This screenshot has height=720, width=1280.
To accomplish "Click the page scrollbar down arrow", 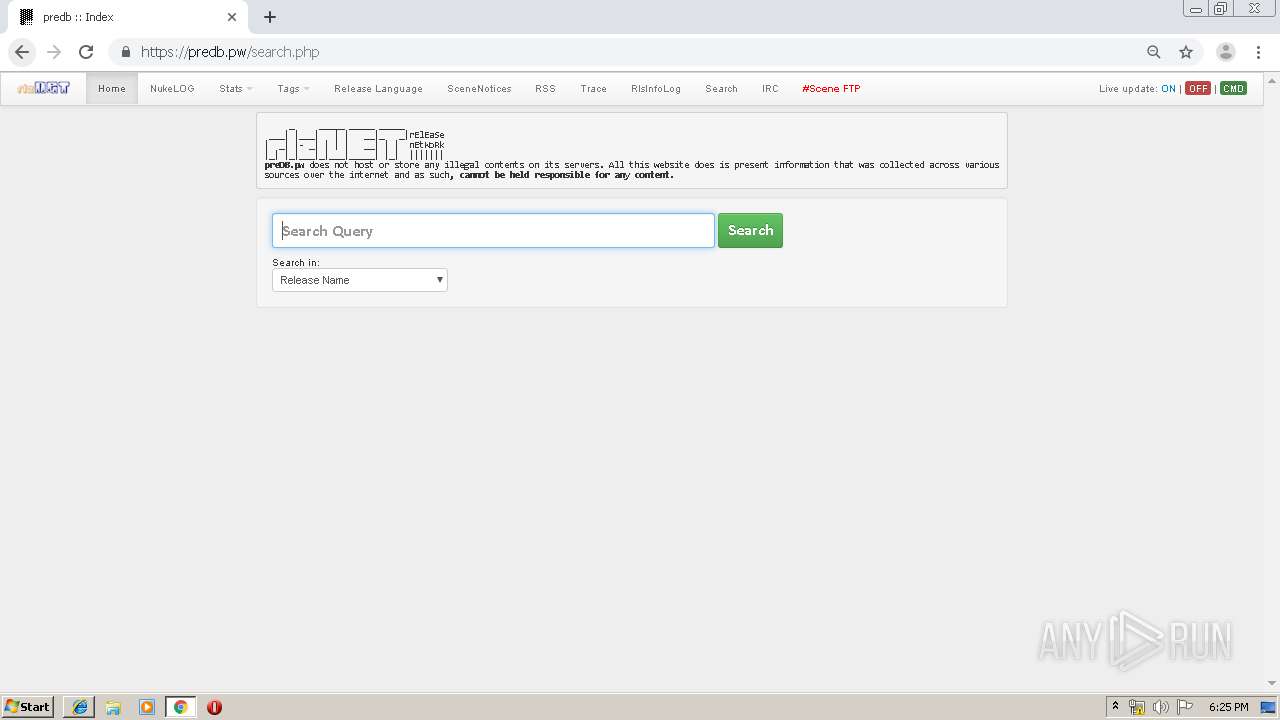I will [x=1273, y=685].
